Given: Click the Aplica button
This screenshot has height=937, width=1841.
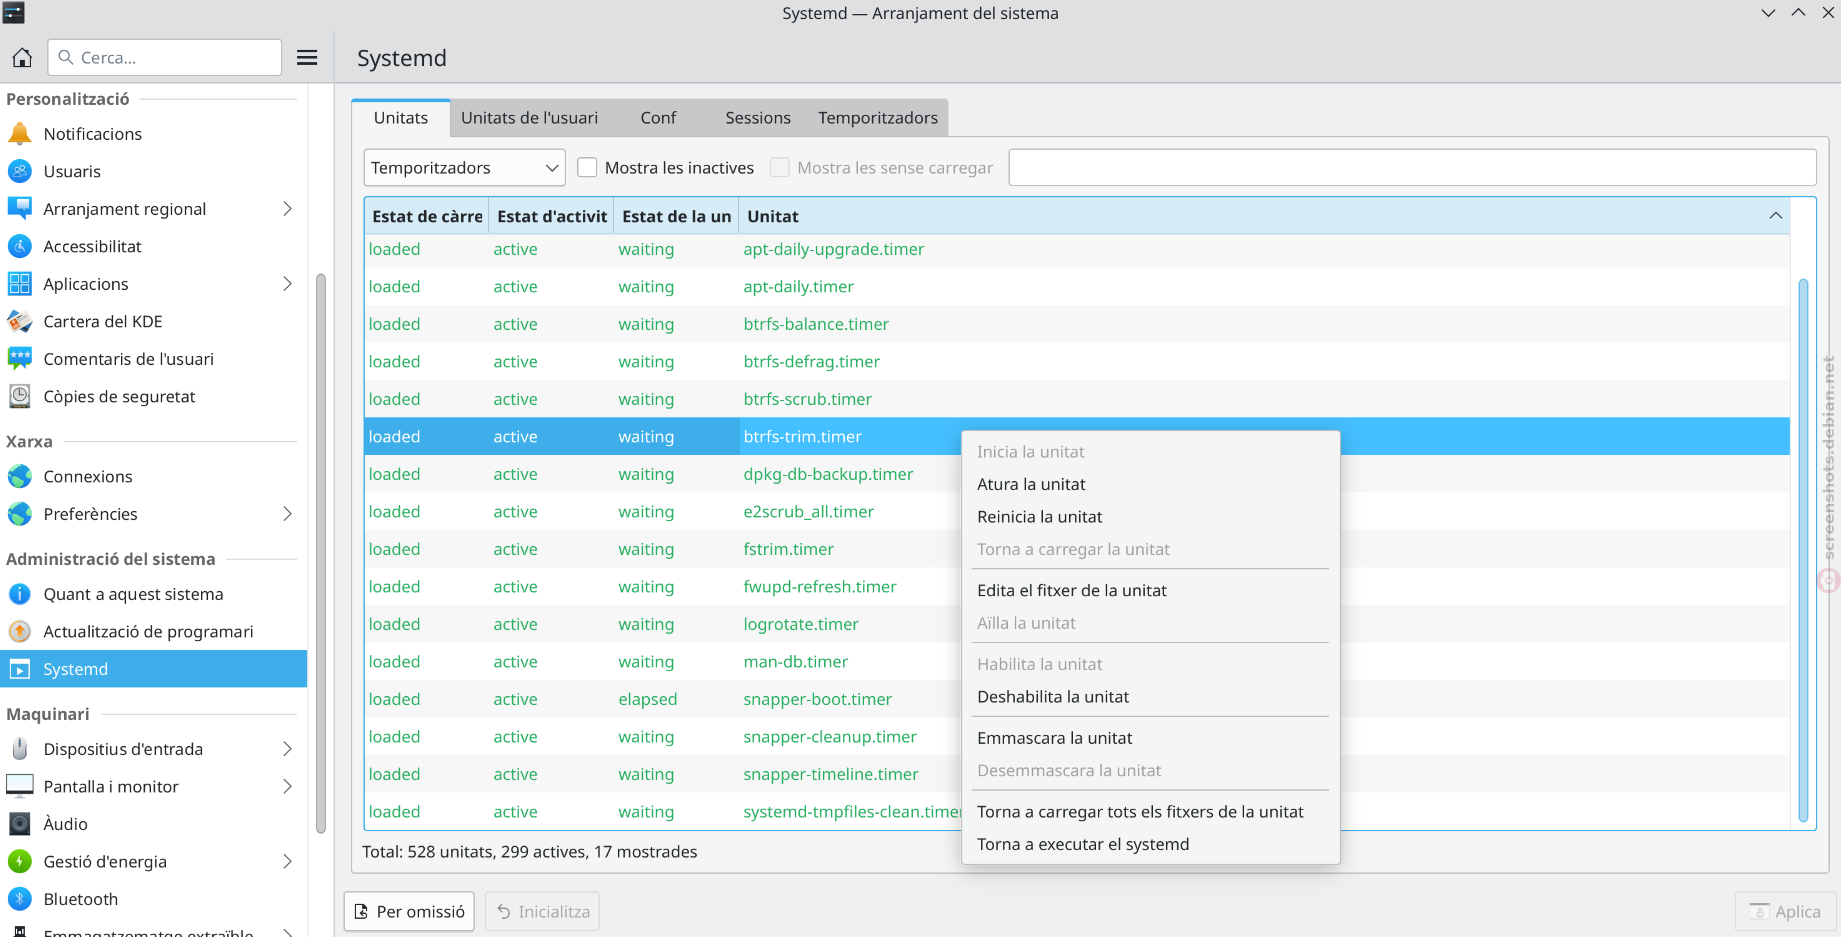Looking at the screenshot, I should coord(1785,911).
